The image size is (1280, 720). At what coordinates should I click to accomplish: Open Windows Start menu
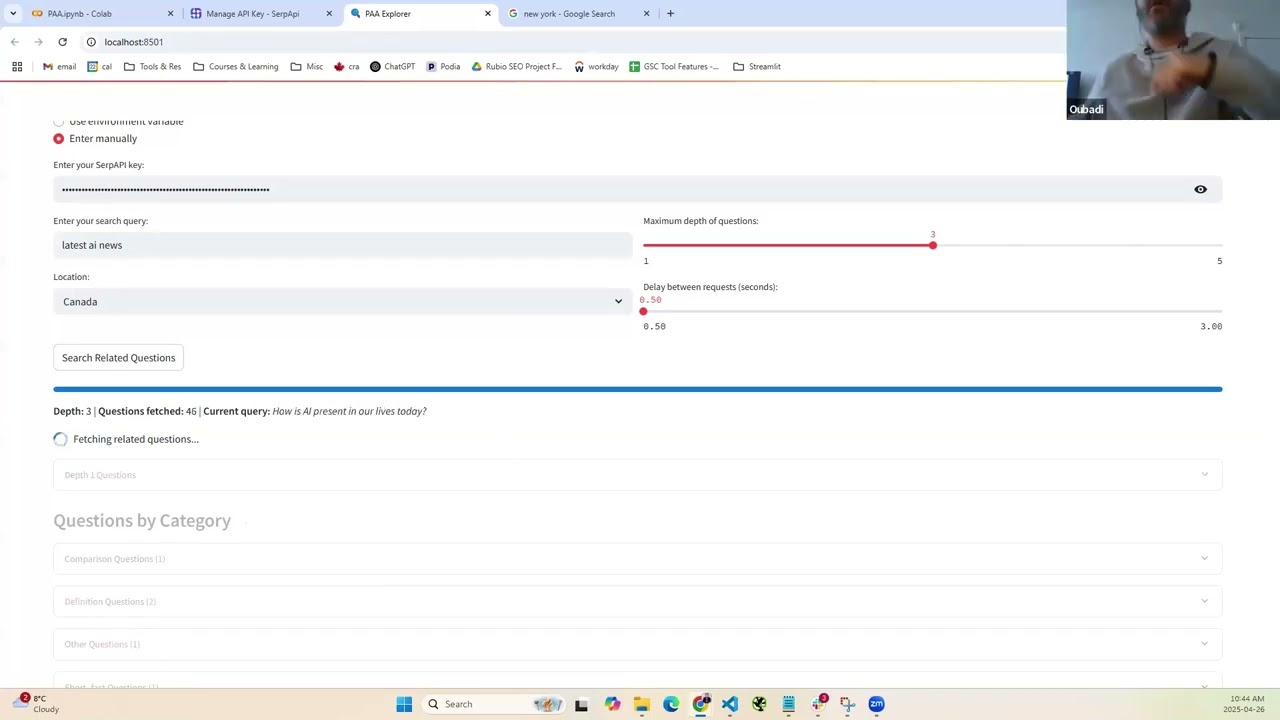[404, 704]
